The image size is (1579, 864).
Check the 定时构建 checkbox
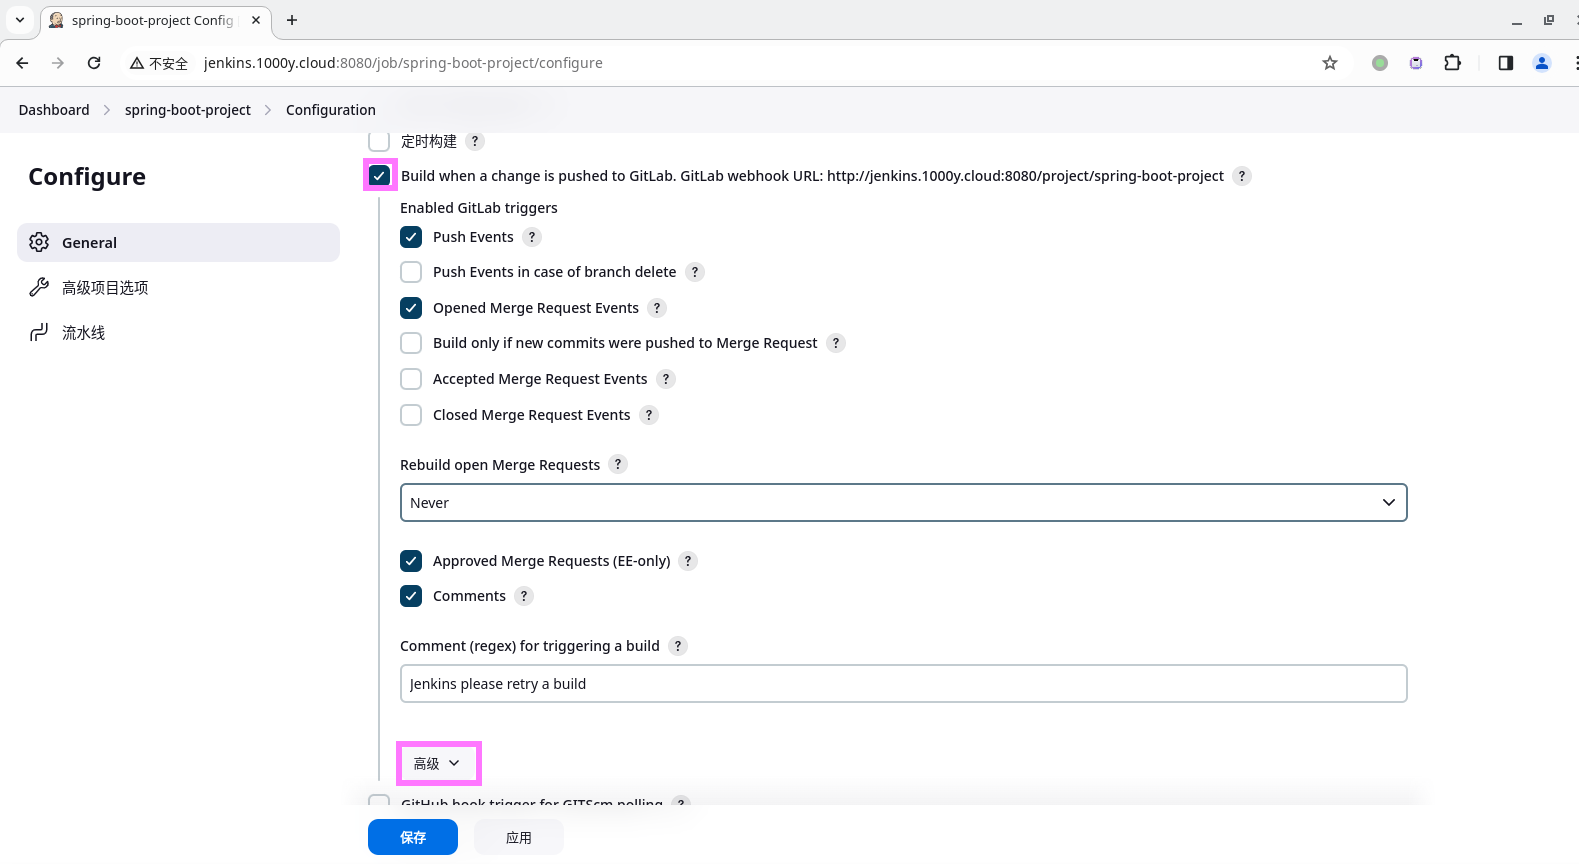[379, 141]
